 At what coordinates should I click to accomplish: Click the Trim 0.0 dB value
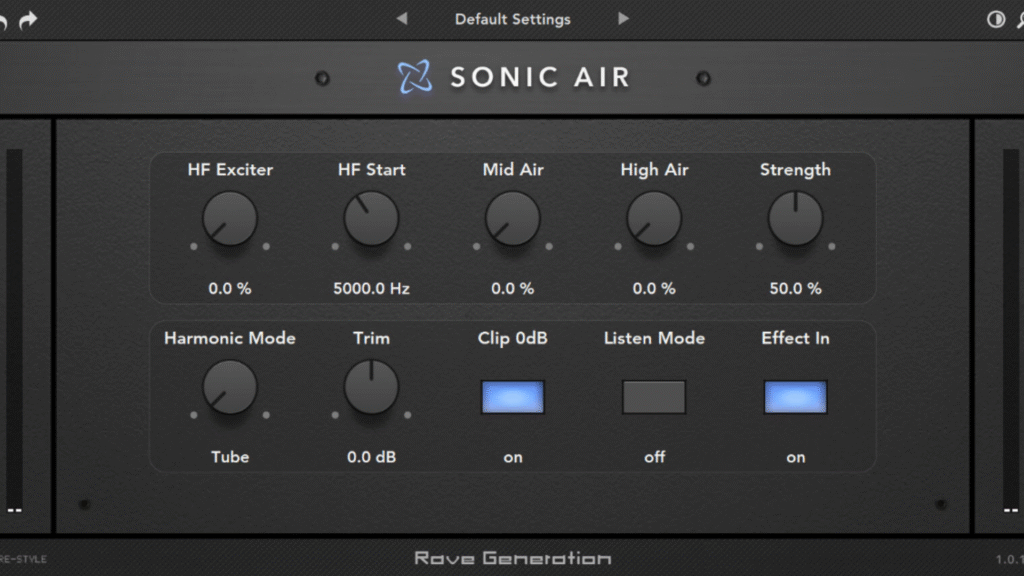371,457
